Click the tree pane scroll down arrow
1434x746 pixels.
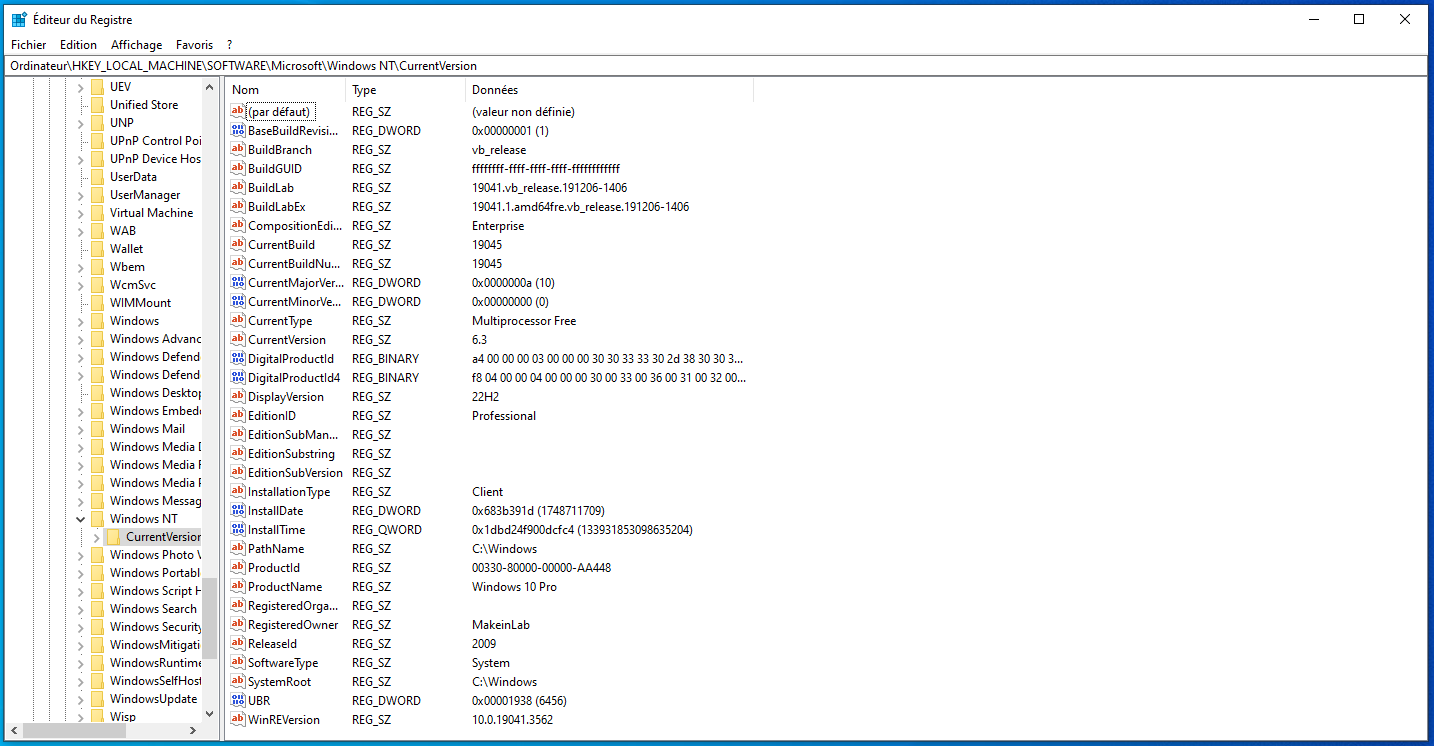coord(209,714)
